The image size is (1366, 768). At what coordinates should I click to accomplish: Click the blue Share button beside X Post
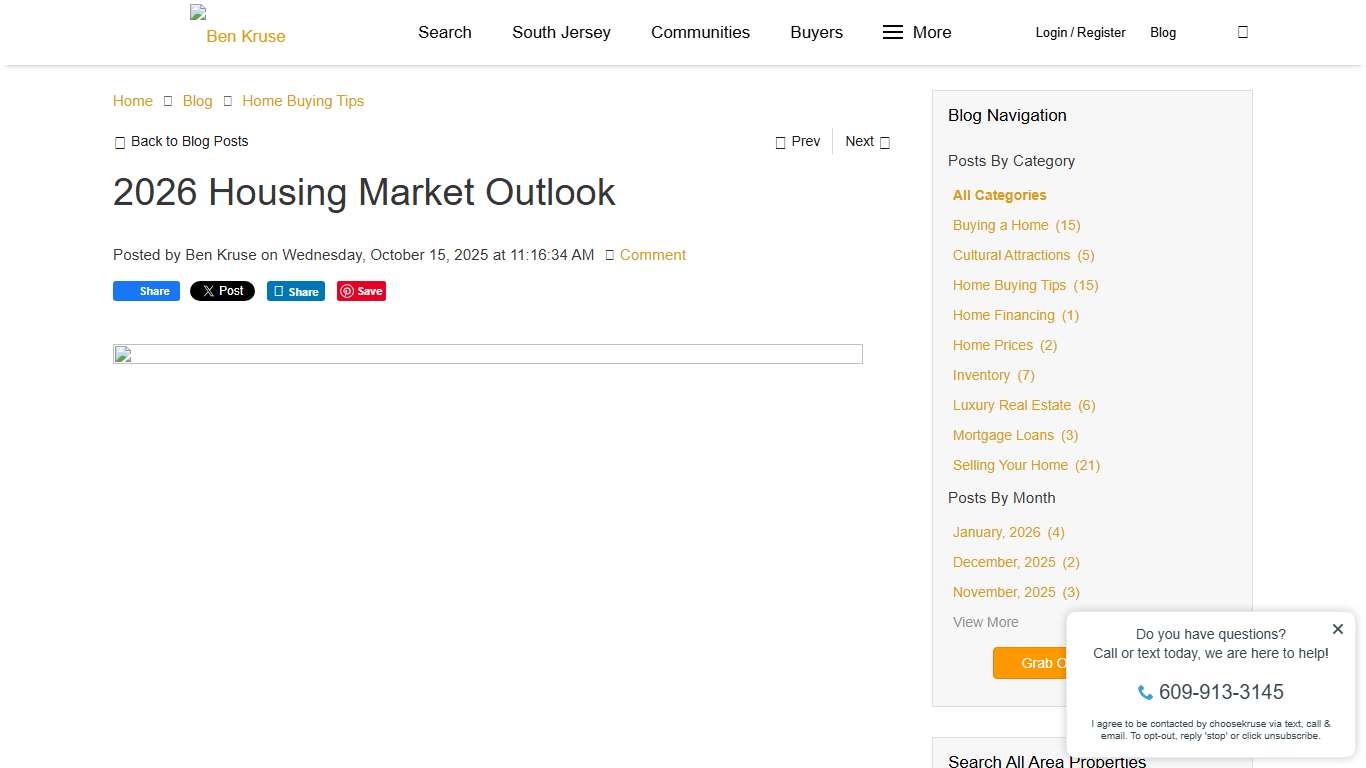click(x=296, y=291)
